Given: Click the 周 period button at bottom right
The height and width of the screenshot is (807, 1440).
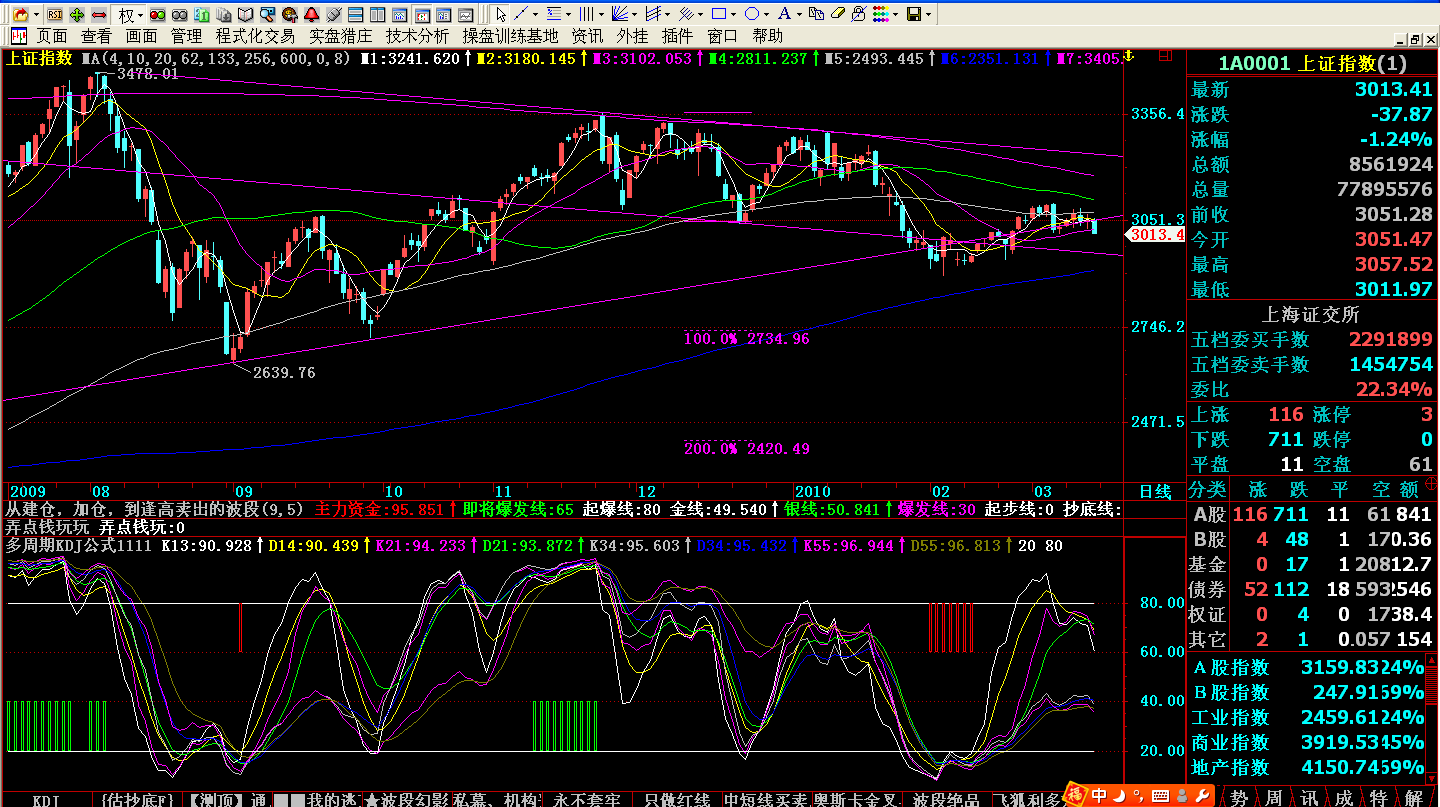Looking at the screenshot, I should 1274,798.
